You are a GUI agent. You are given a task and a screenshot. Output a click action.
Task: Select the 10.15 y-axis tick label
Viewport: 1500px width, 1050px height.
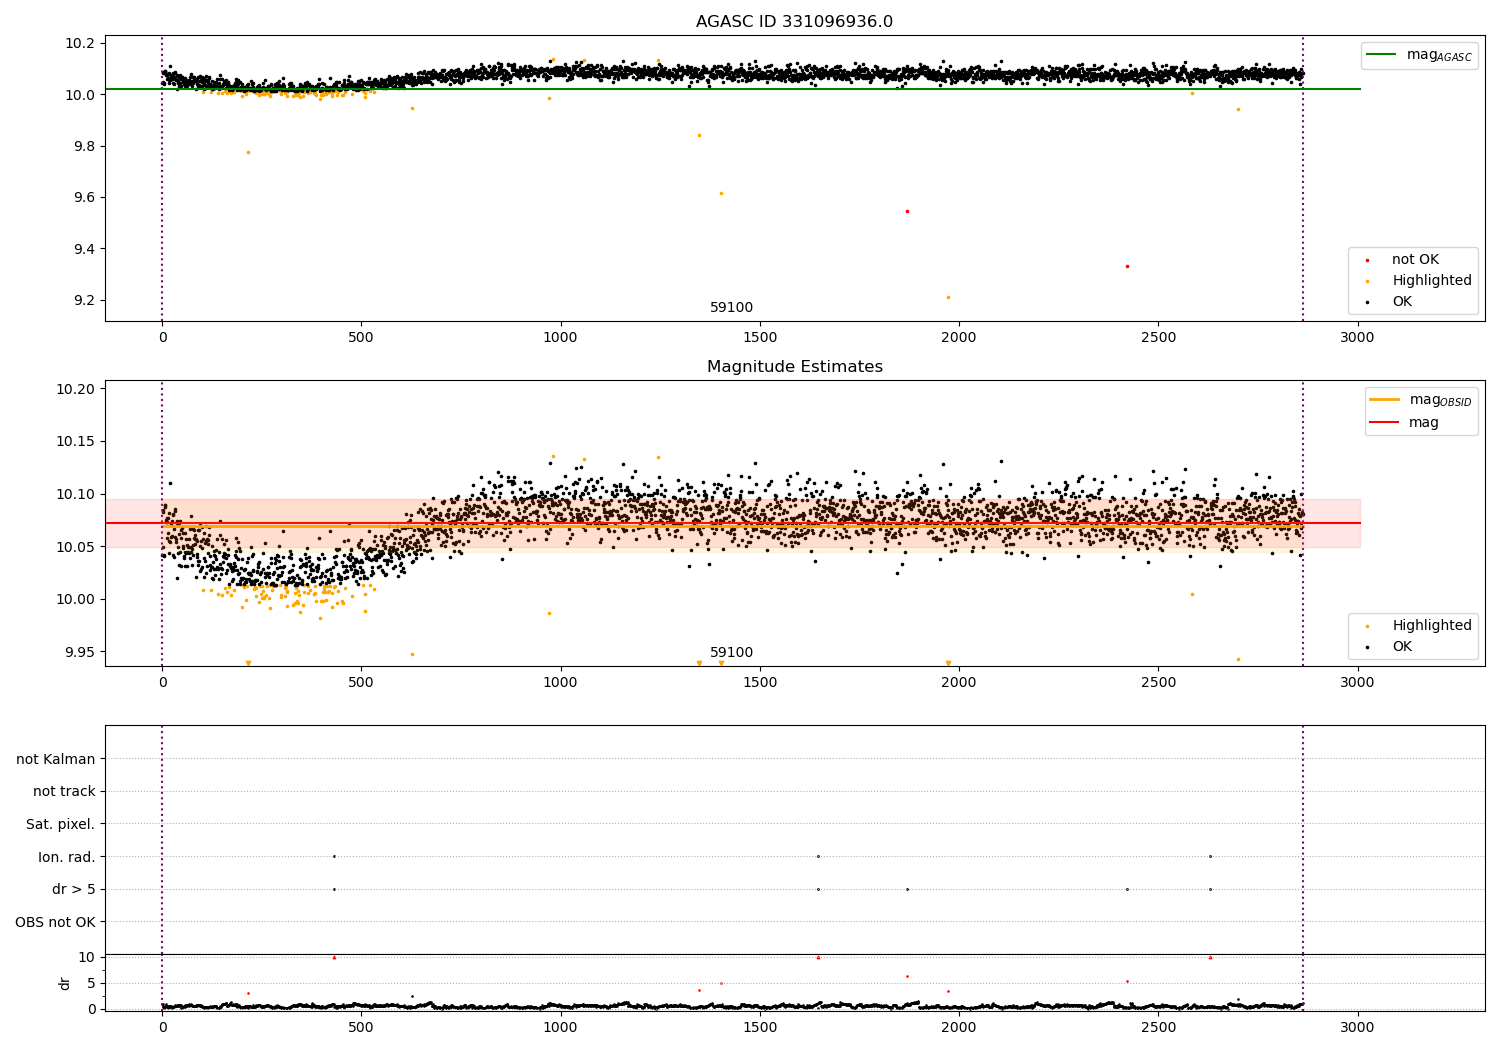(77, 442)
